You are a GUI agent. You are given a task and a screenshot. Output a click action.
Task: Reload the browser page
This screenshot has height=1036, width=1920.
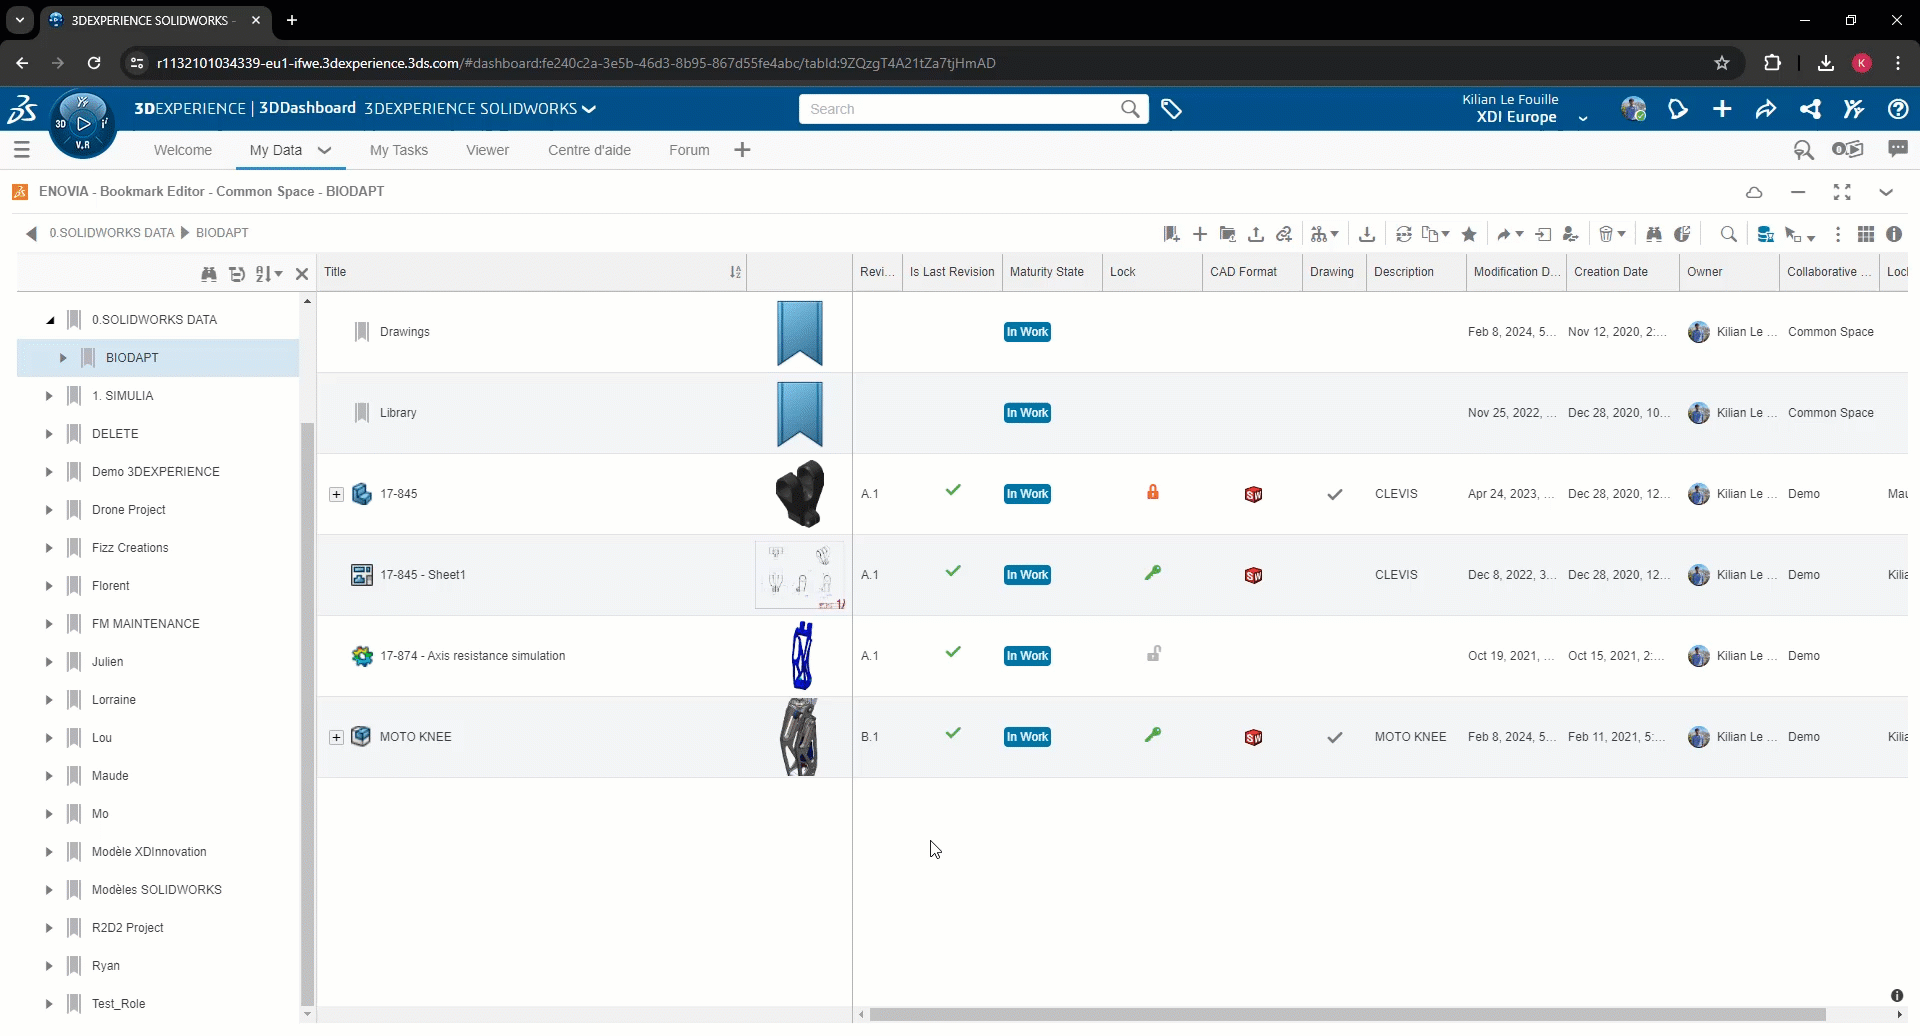94,63
